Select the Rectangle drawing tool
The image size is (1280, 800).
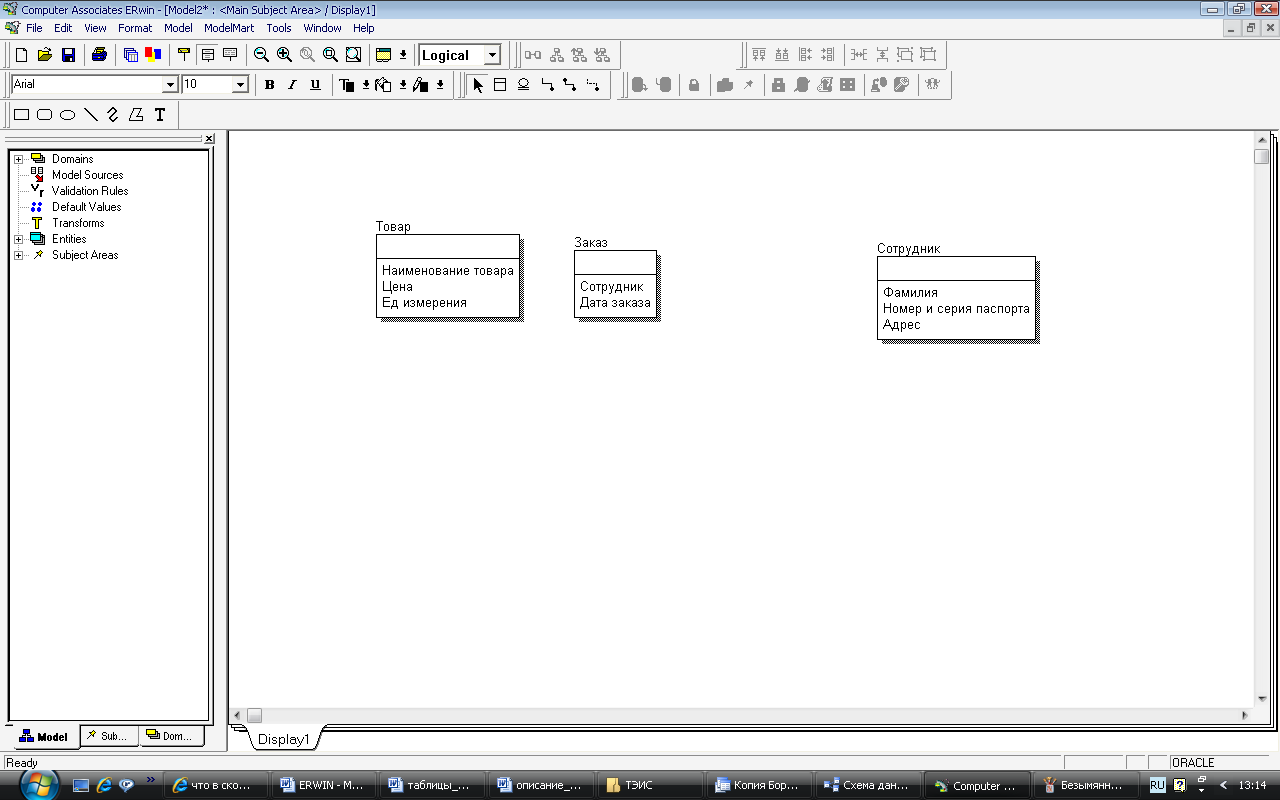(21, 115)
